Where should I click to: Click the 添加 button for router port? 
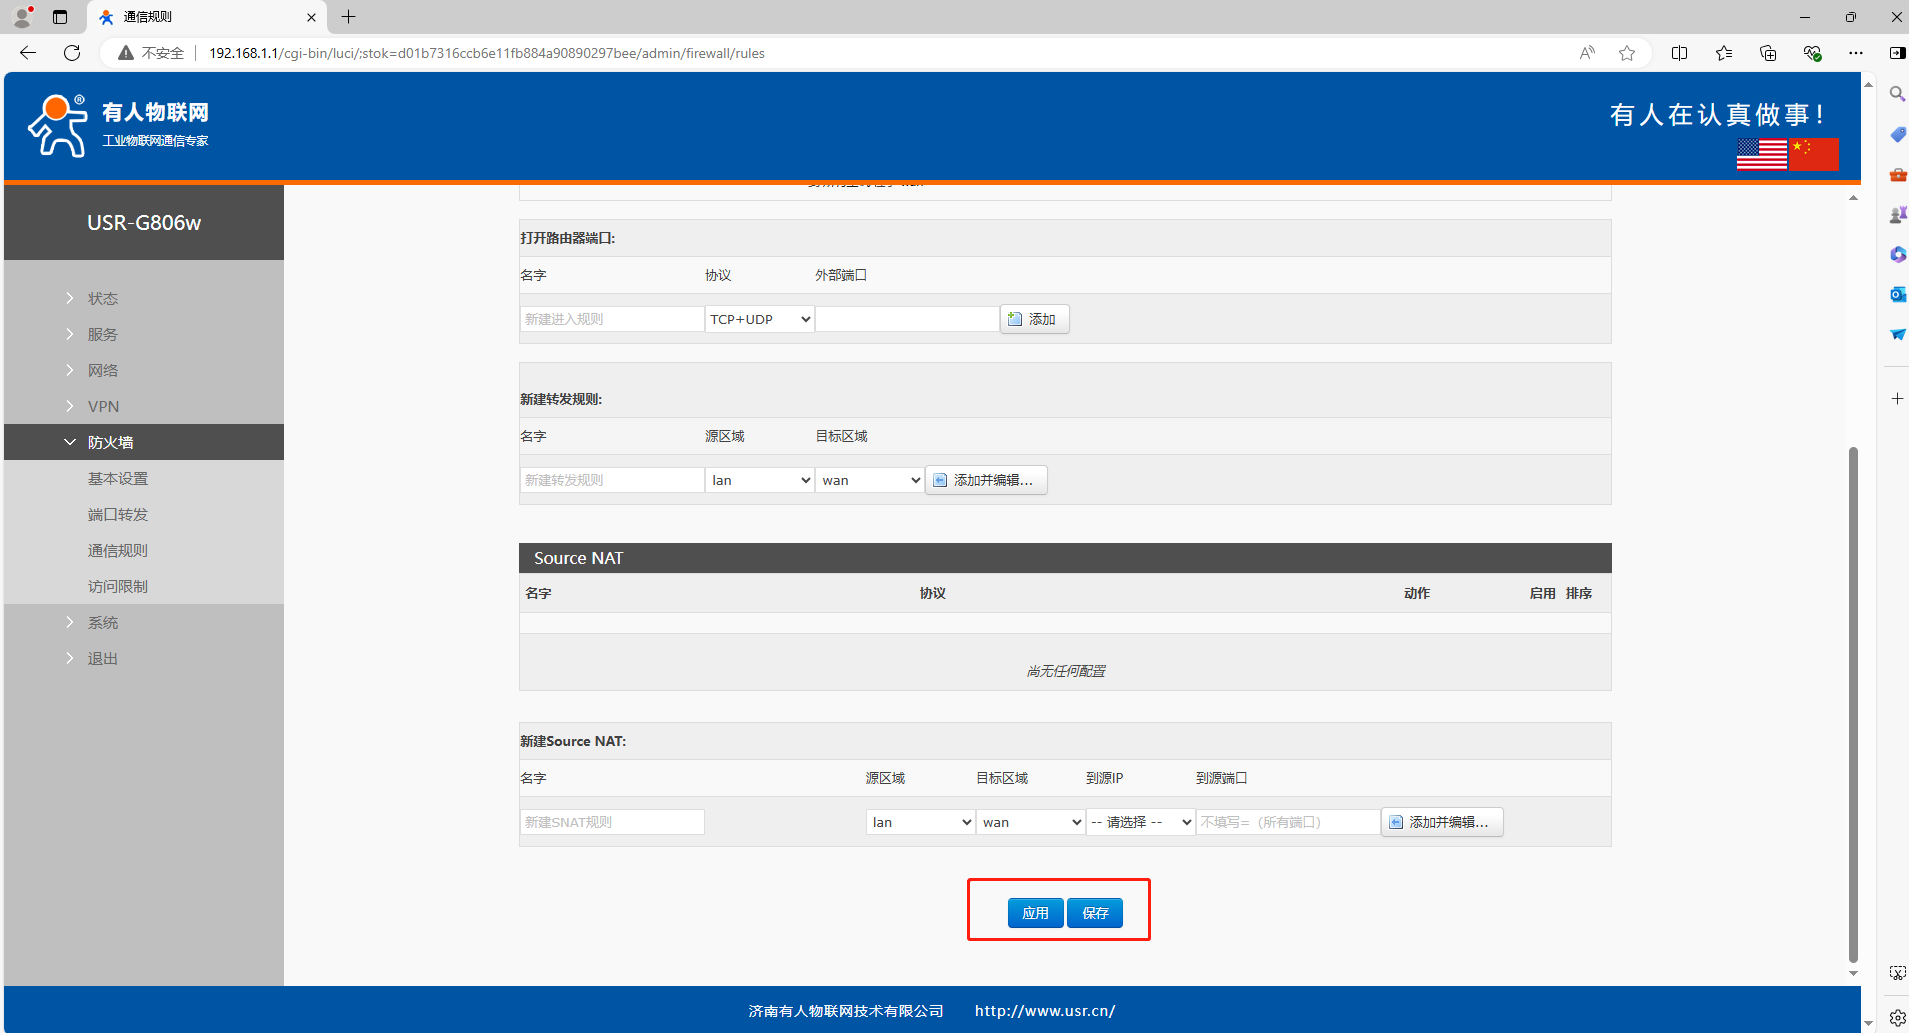point(1034,319)
